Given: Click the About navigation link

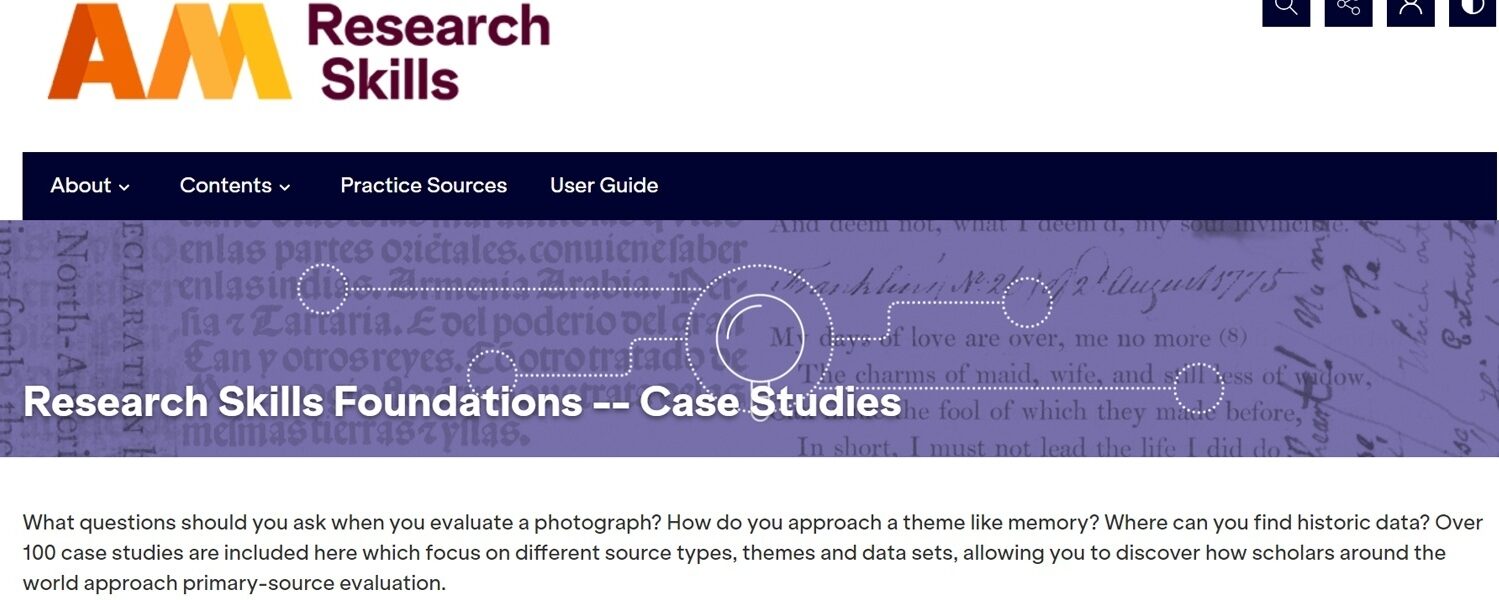Looking at the screenshot, I should coord(81,185).
